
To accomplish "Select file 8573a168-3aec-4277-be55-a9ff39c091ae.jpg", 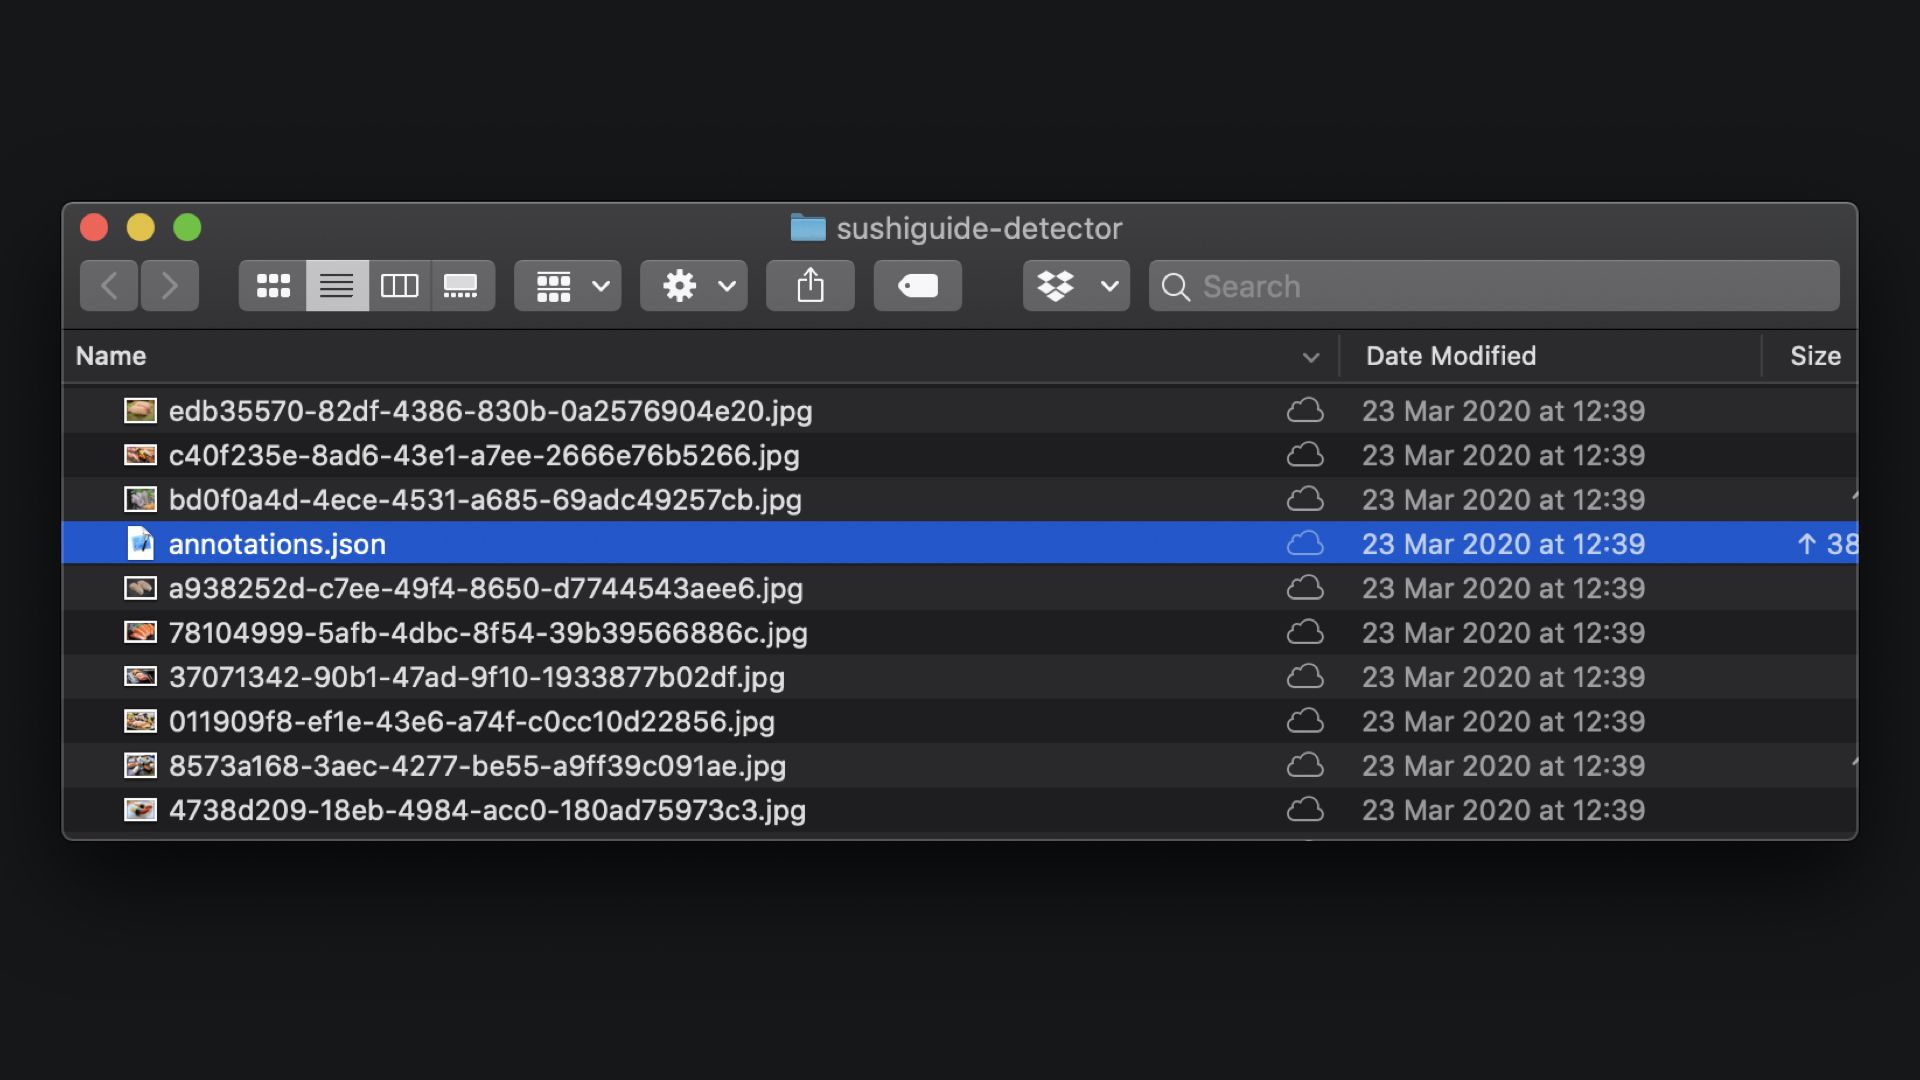I will pos(477,766).
